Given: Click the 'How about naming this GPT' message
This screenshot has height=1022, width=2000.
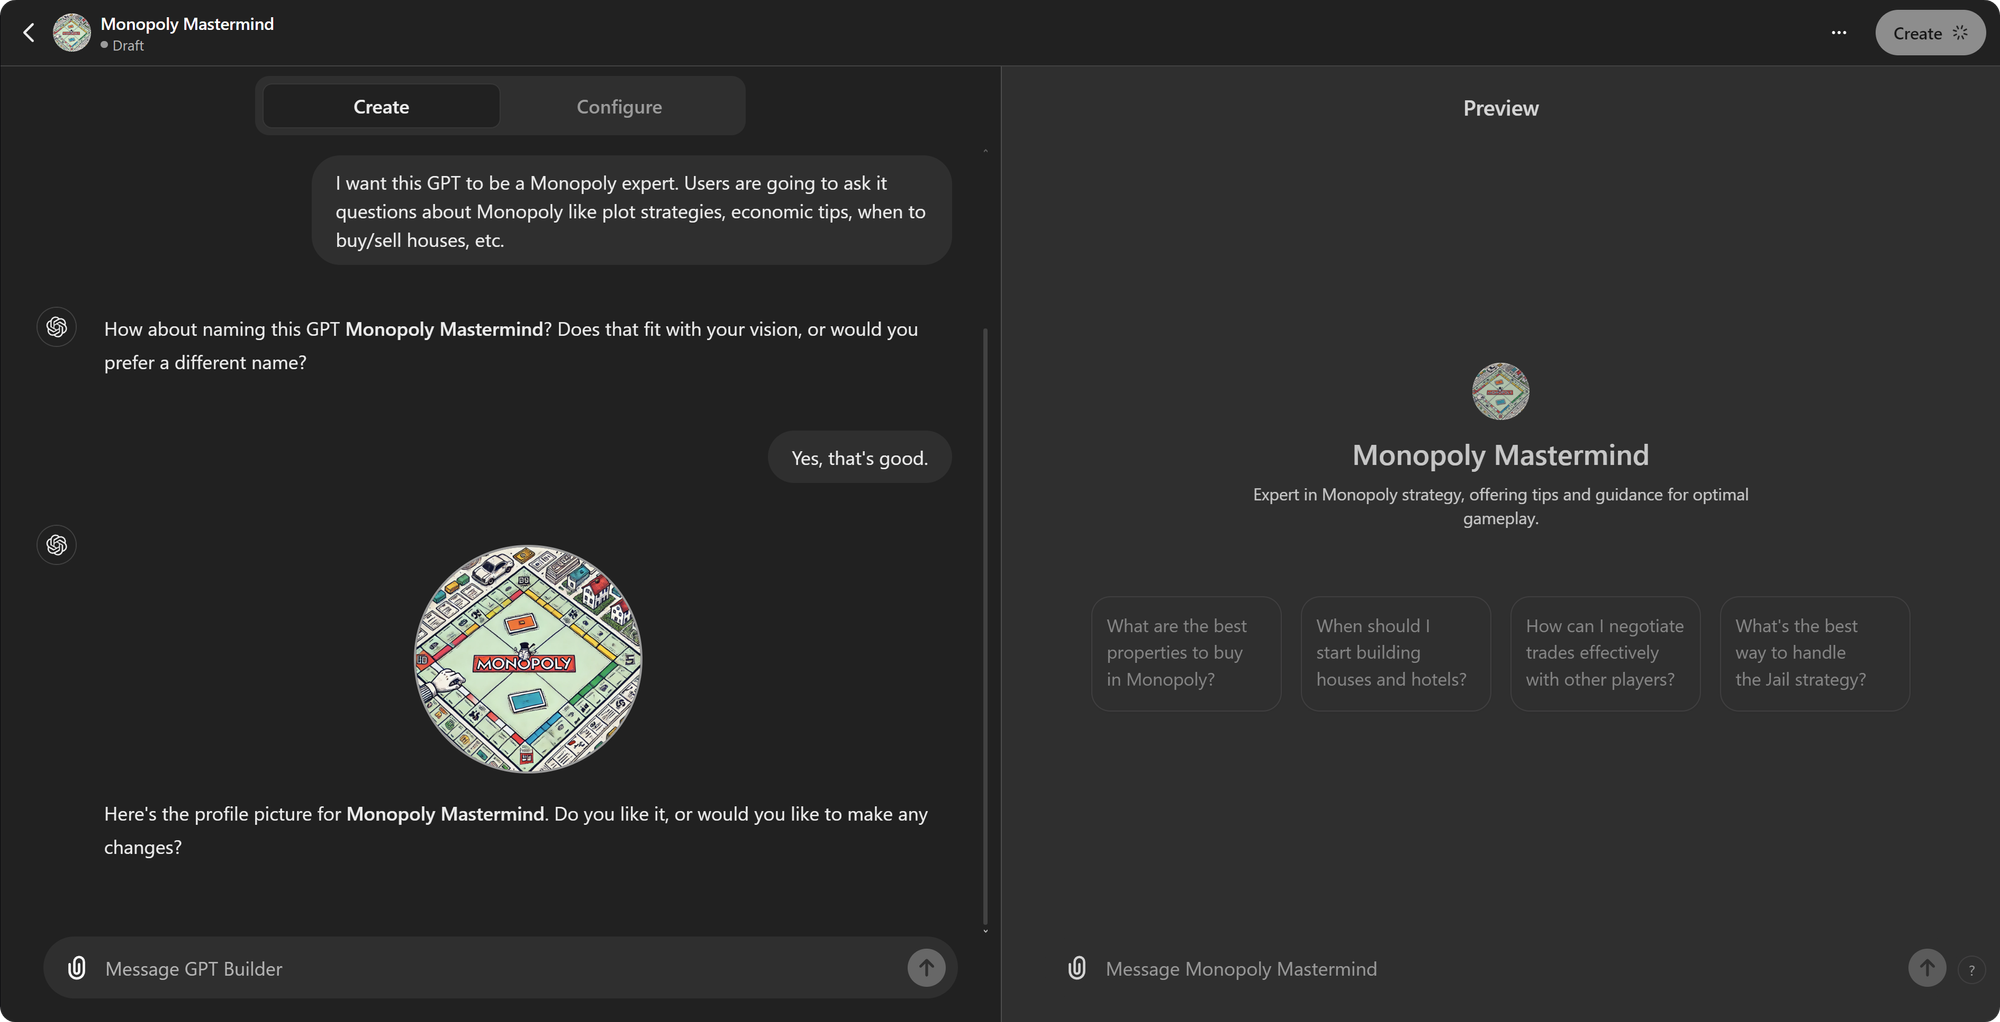Looking at the screenshot, I should (x=511, y=345).
